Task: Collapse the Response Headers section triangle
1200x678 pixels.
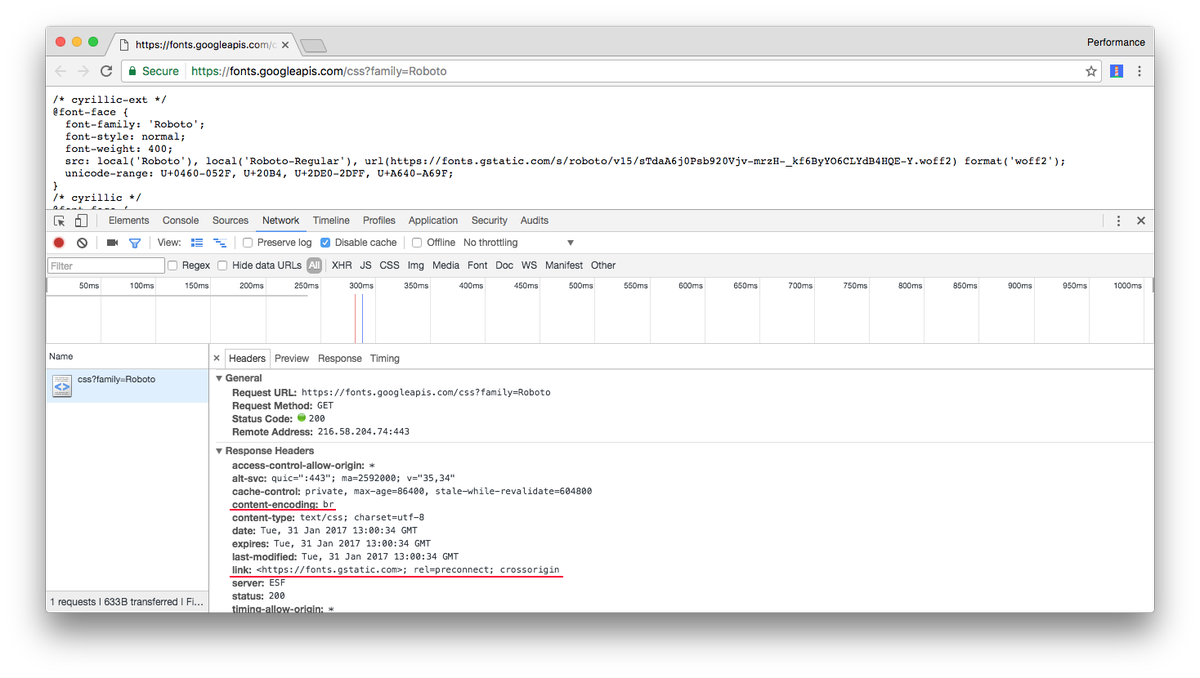Action: click(x=219, y=451)
